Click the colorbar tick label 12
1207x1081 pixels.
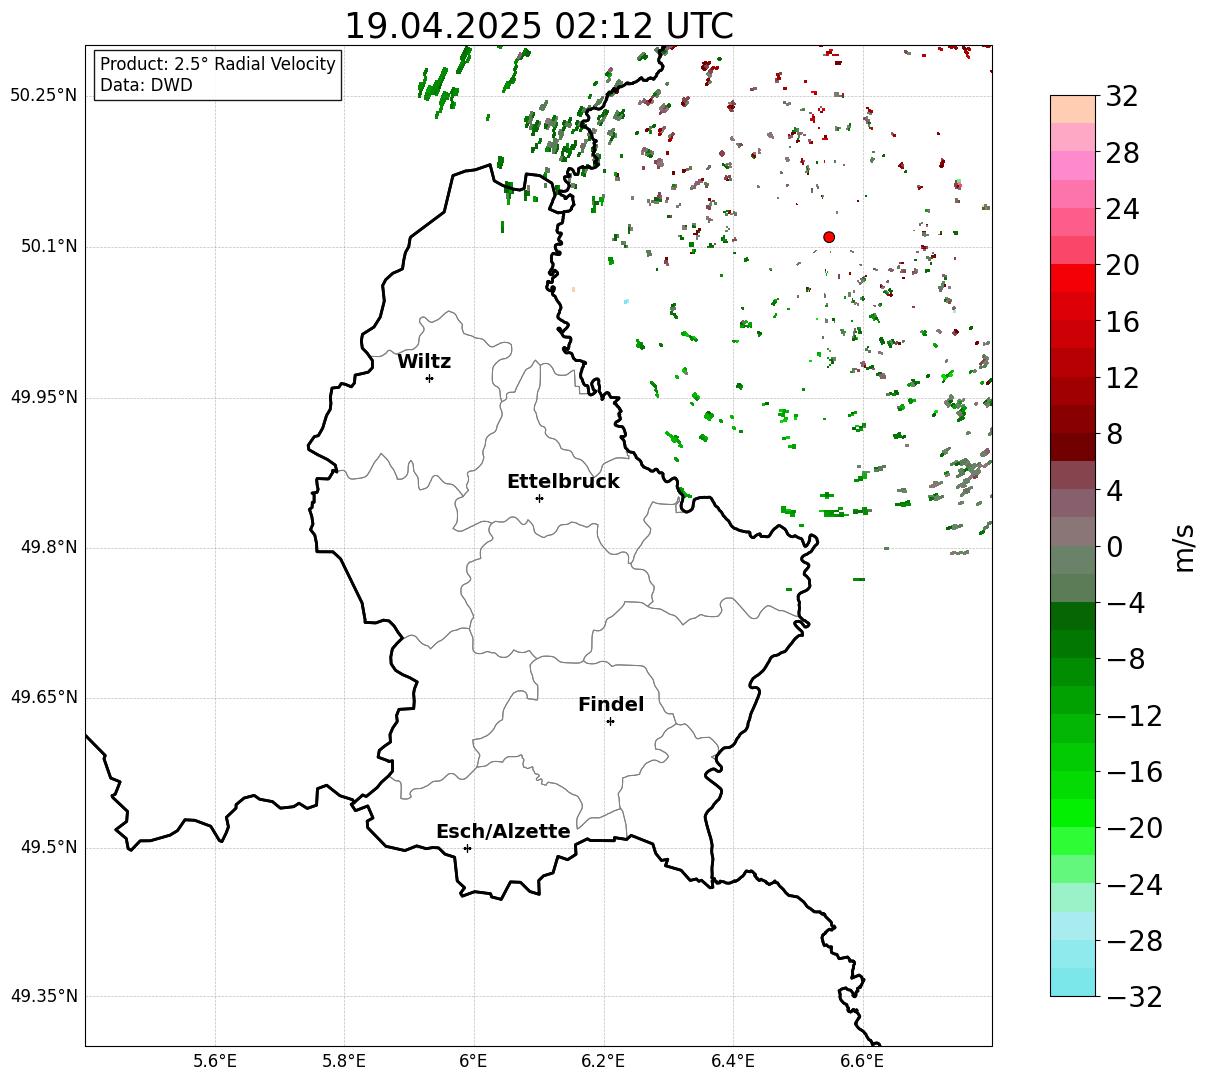pyautogui.click(x=1122, y=378)
